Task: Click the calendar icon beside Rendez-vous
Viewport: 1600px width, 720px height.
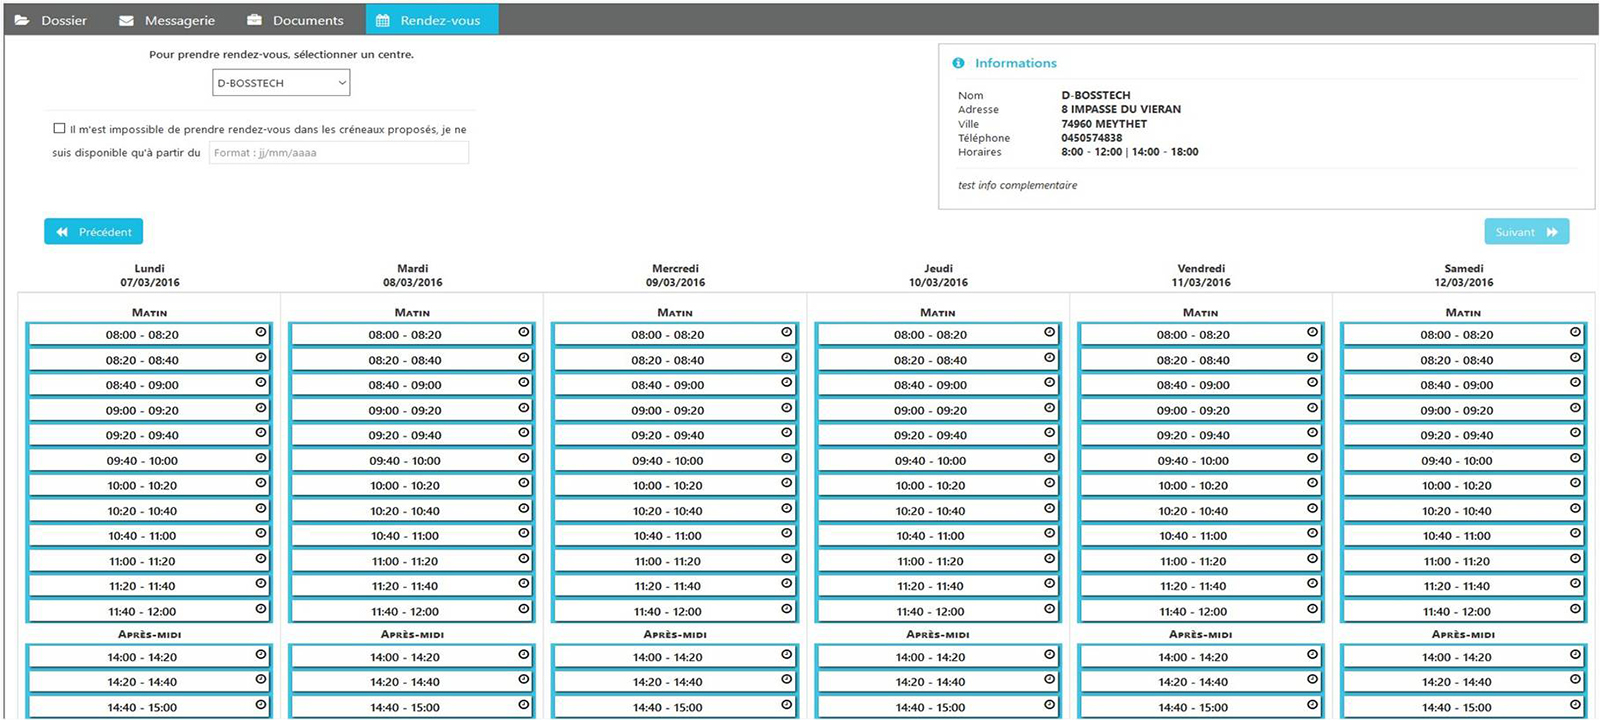Action: pyautogui.click(x=382, y=20)
